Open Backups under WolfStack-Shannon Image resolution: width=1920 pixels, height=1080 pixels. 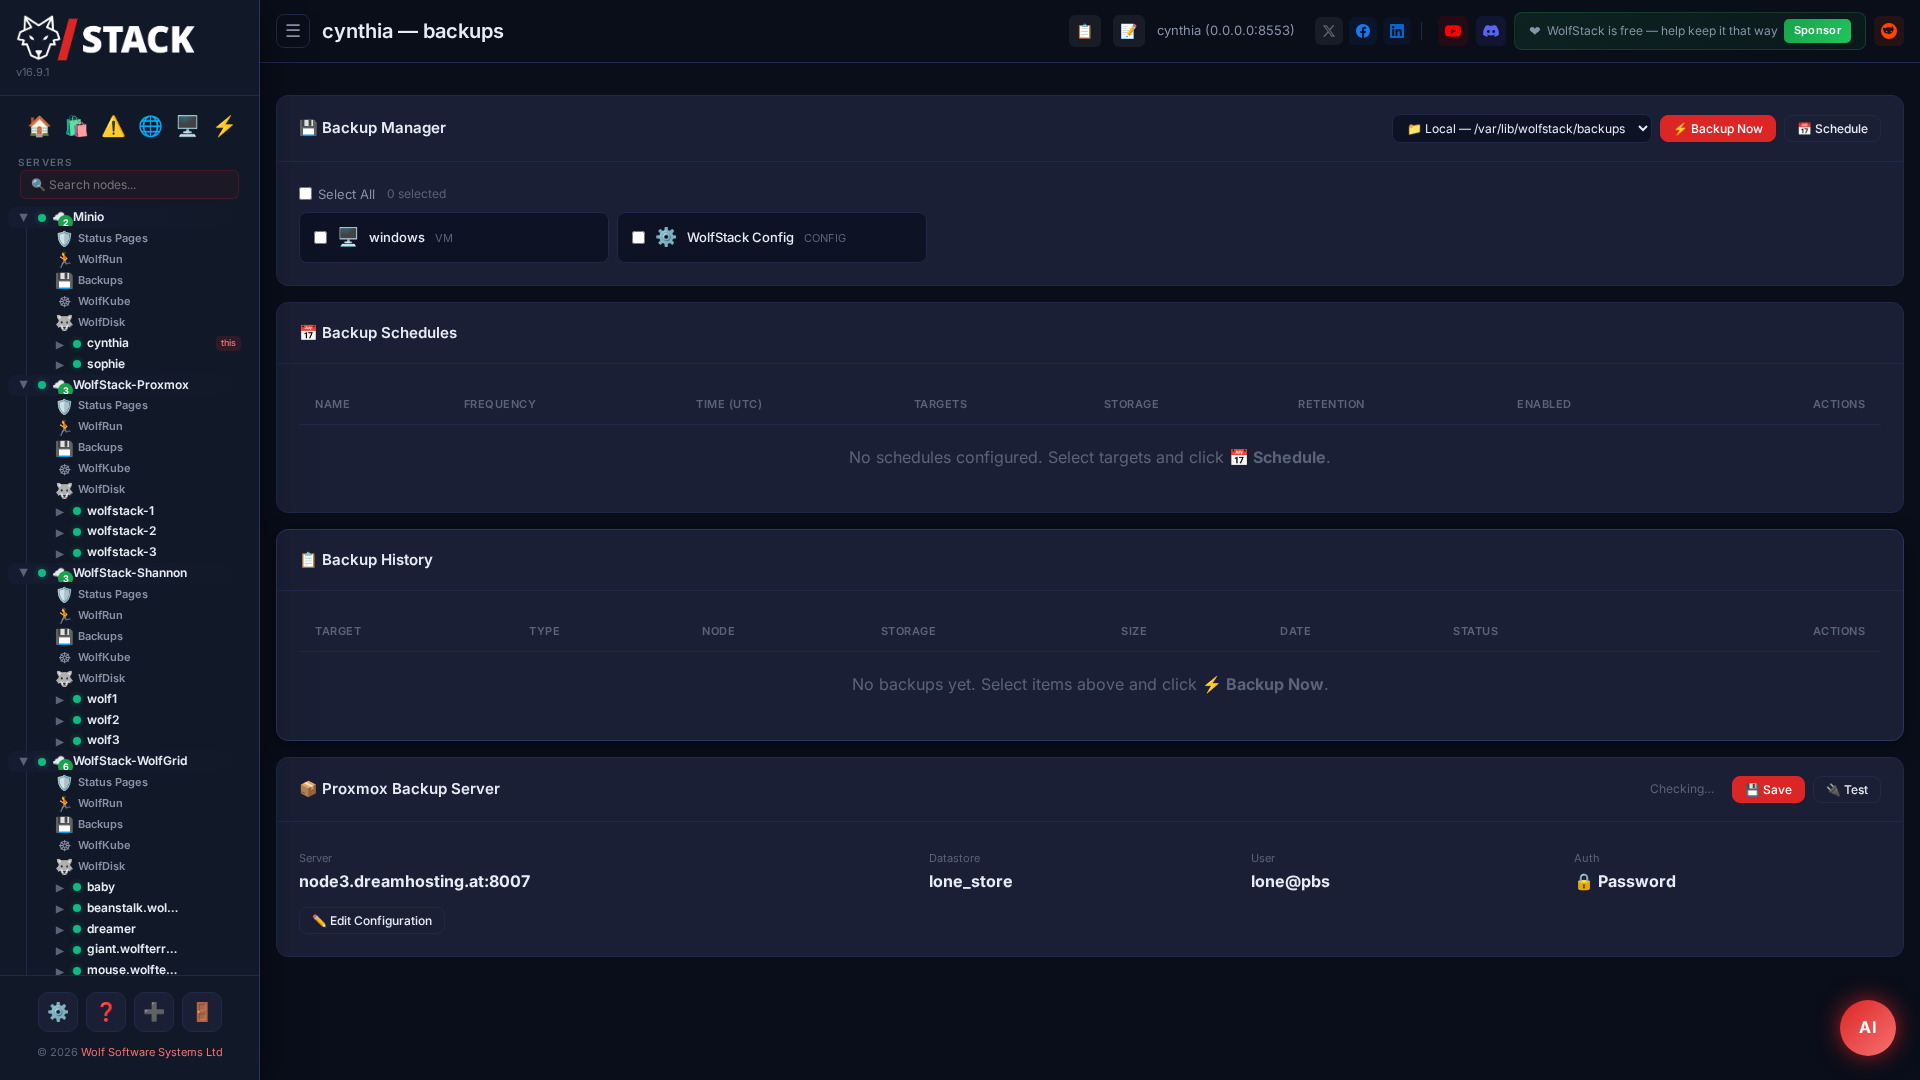click(x=100, y=636)
